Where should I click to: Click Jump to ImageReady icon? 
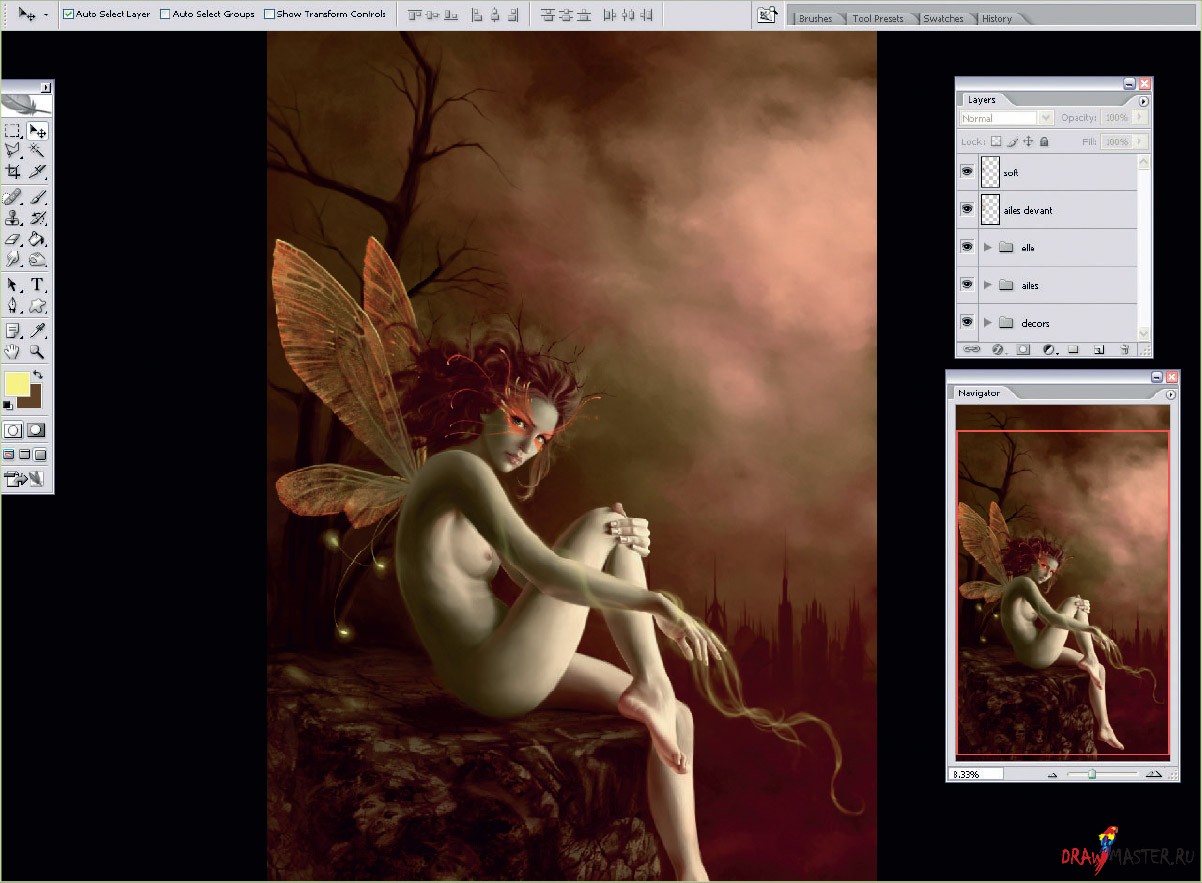pos(26,480)
